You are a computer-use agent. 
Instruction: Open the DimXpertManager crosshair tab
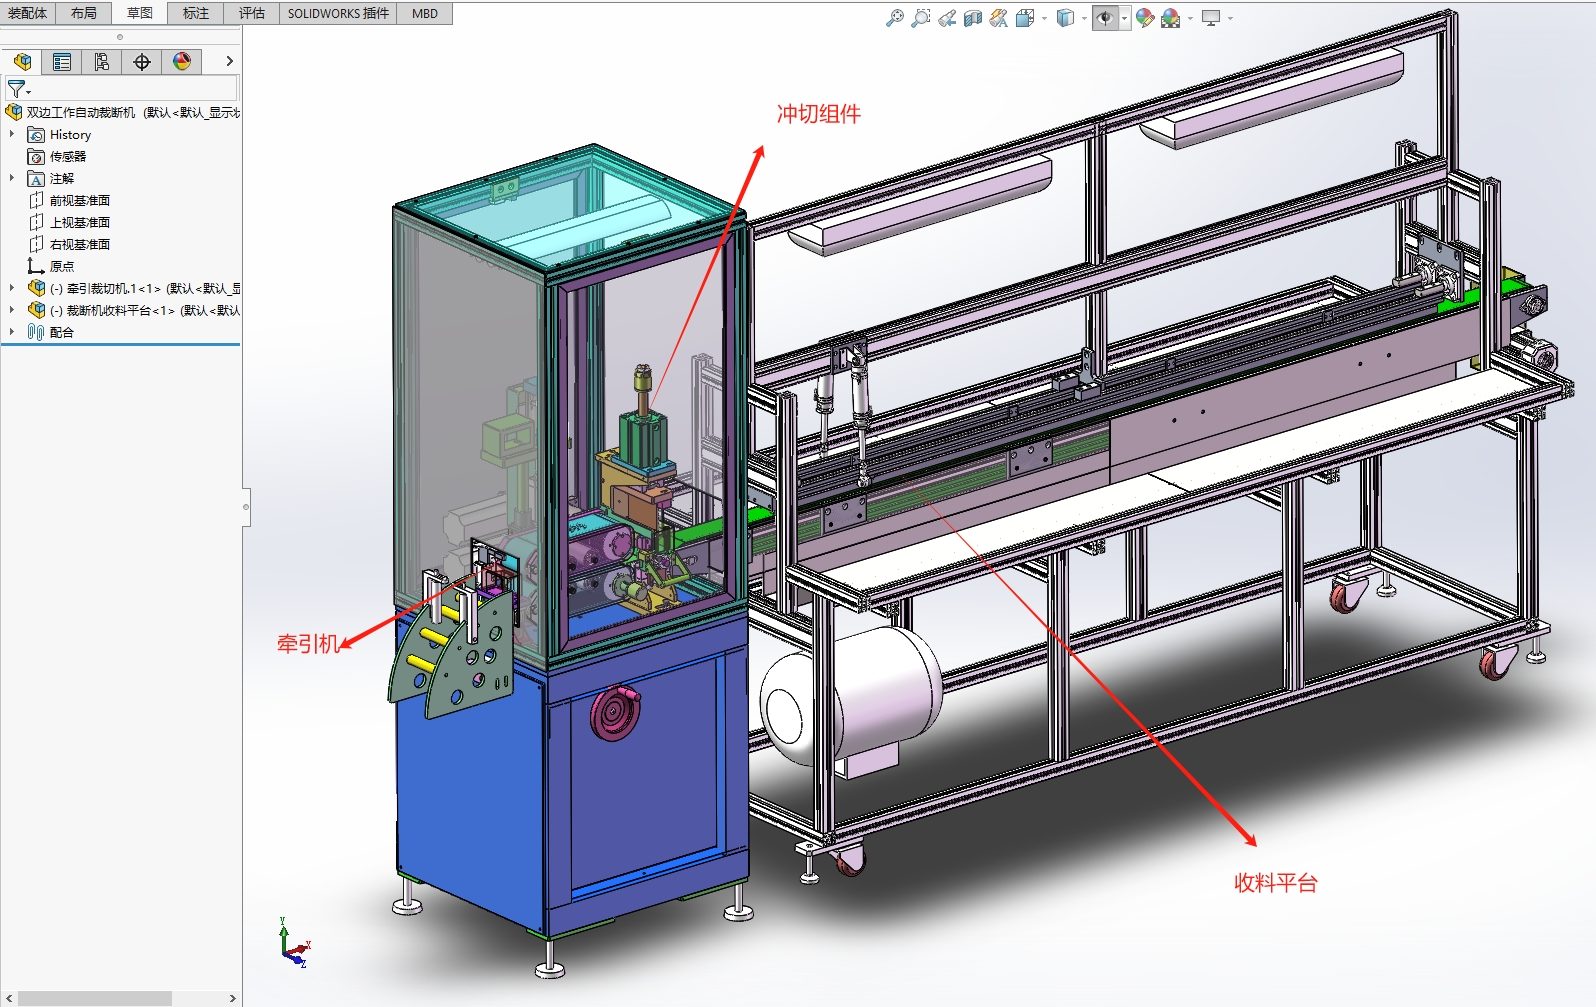click(142, 62)
